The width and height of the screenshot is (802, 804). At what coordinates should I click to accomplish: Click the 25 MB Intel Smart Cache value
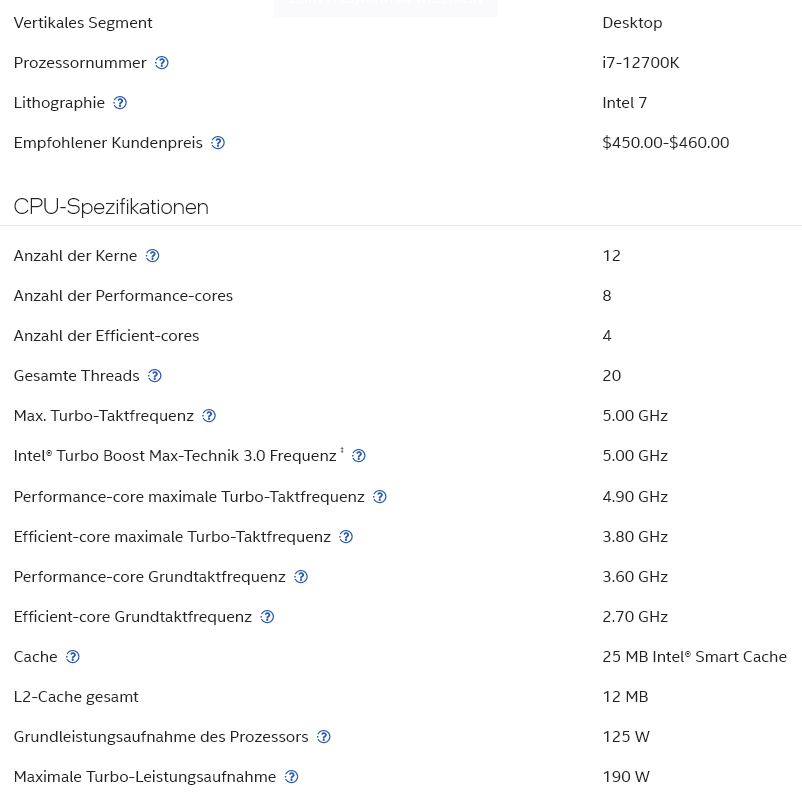tap(694, 657)
